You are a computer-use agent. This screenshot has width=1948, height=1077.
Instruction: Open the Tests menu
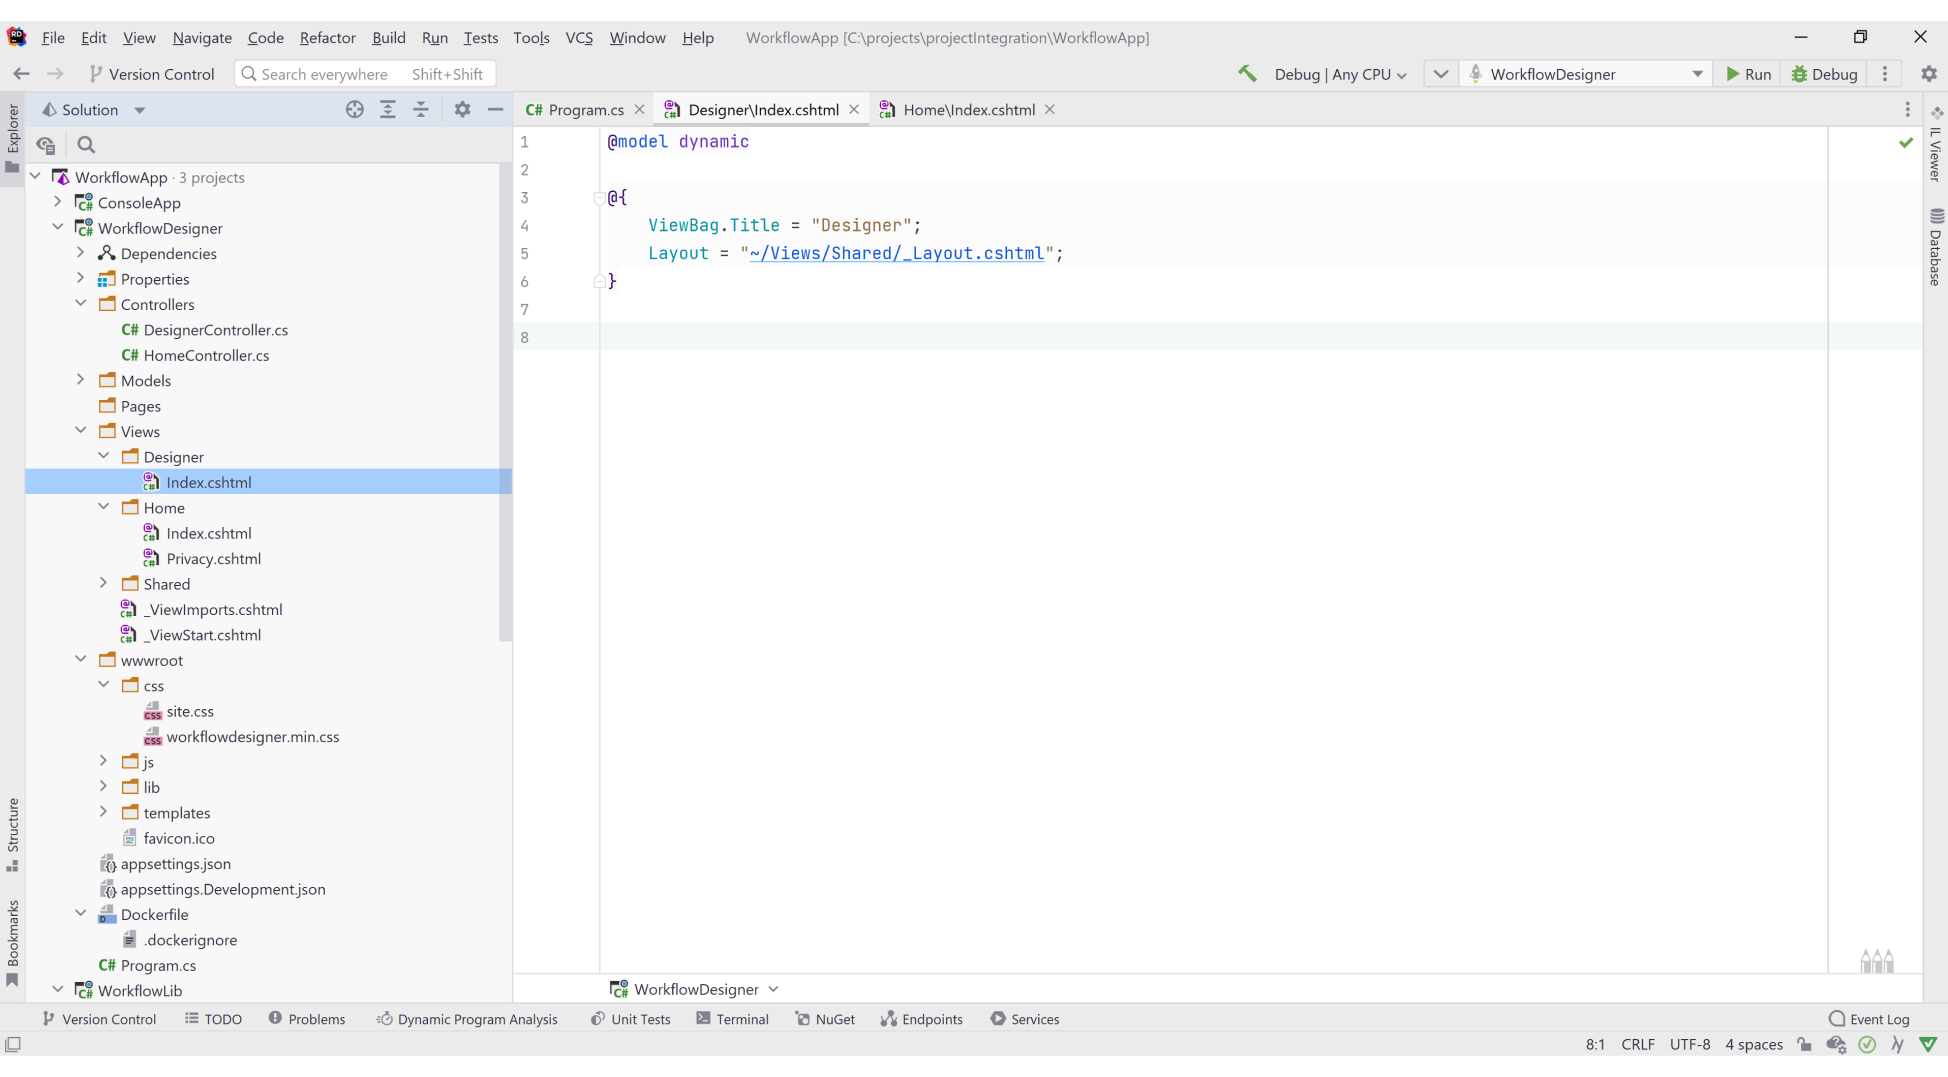480,38
